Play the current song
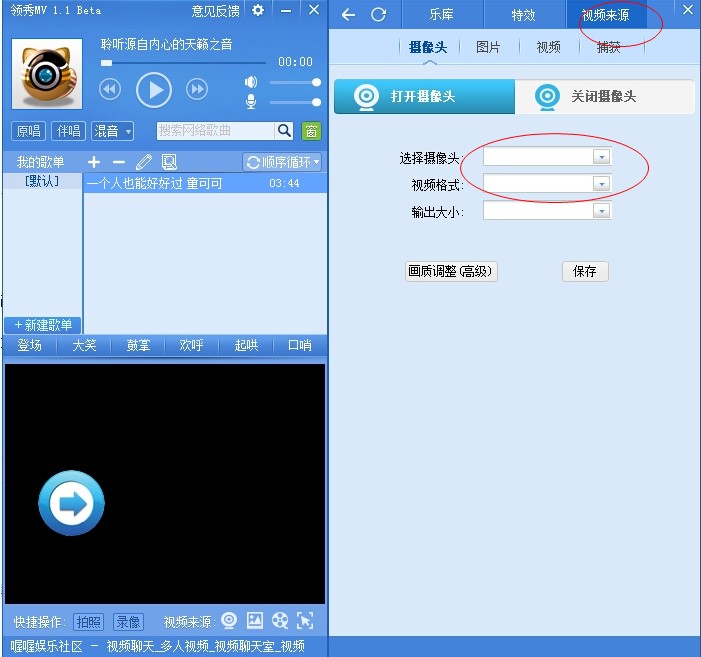Viewport: 701px width, 657px height. click(x=154, y=90)
